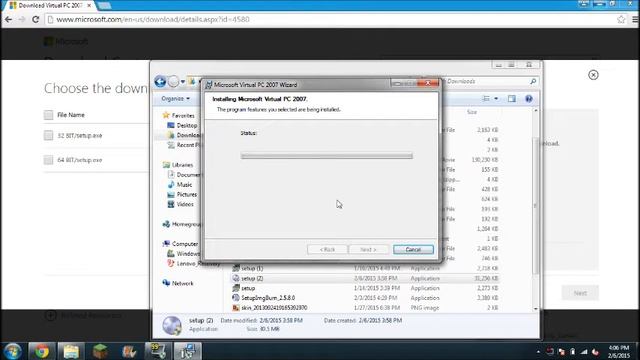Open the Explorer recent locations dropdown arrow
This screenshot has width=640, height=360.
coord(182,82)
